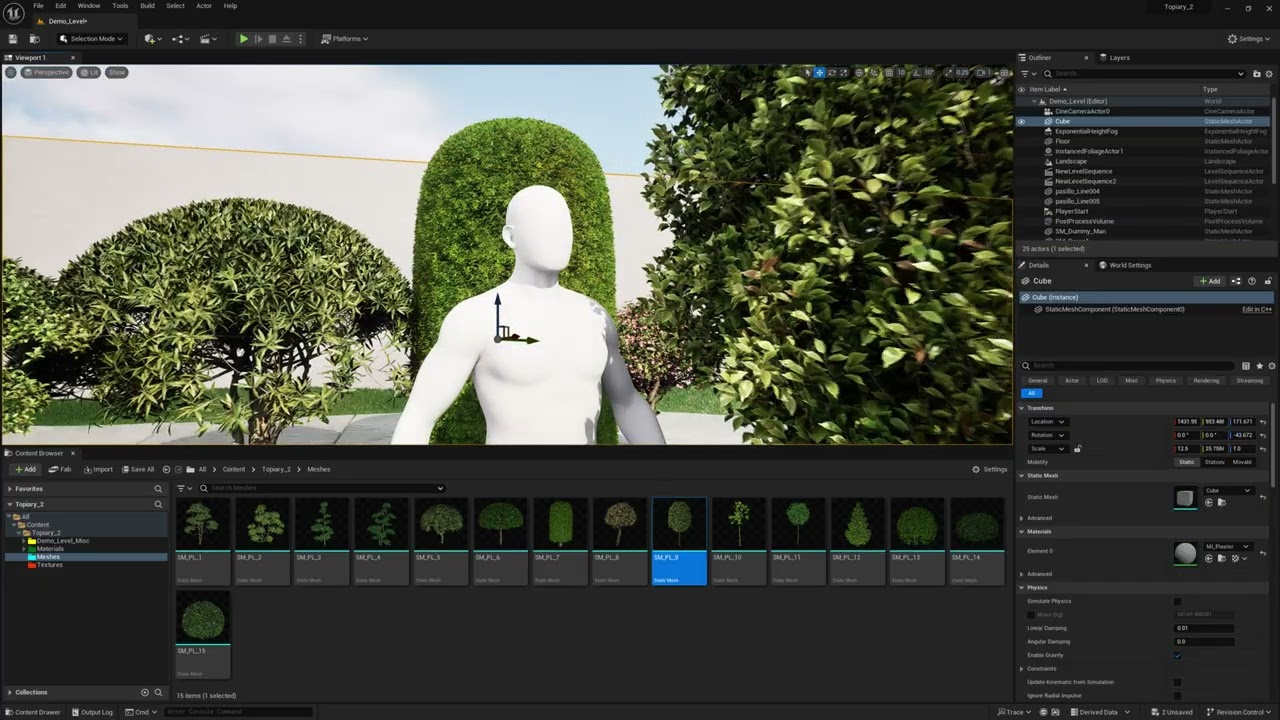The height and width of the screenshot is (720, 1280).
Task: Expand the Constraints section
Action: point(1022,668)
